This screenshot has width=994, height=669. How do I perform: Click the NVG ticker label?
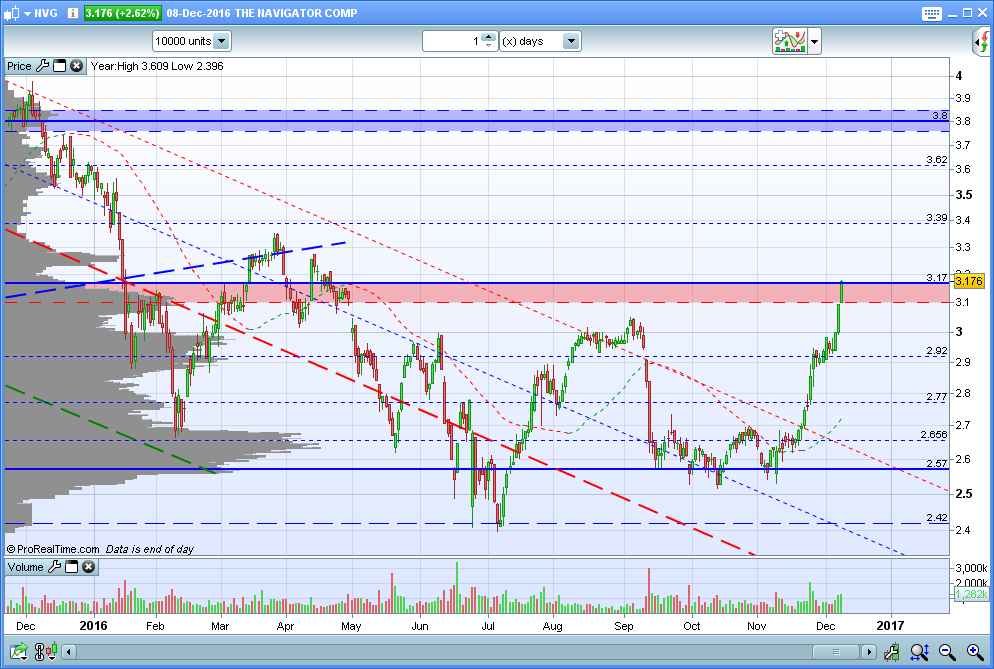click(46, 13)
